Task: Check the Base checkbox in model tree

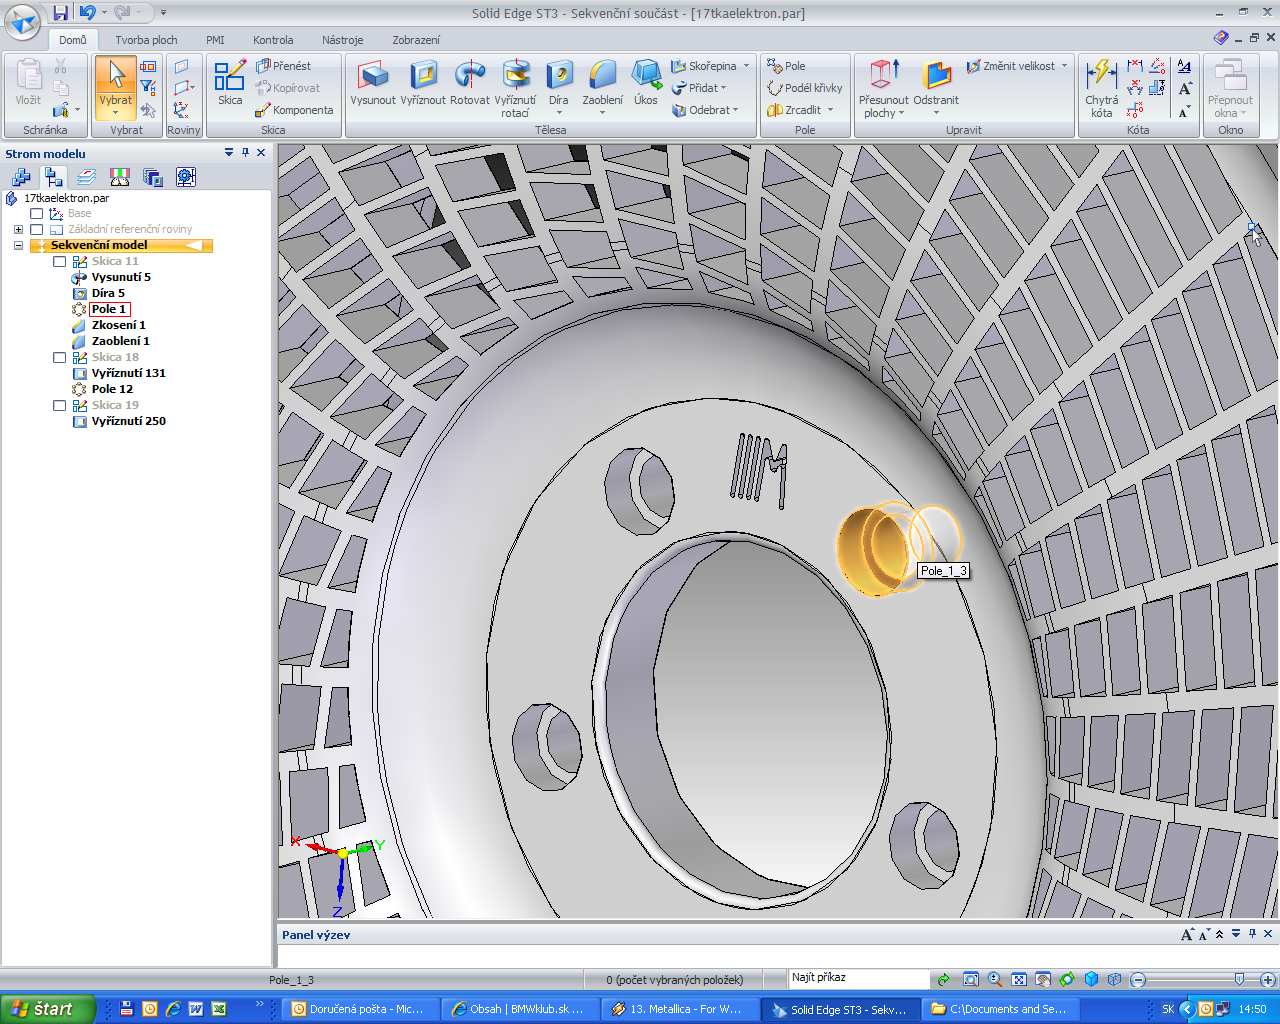Action: coord(37,213)
